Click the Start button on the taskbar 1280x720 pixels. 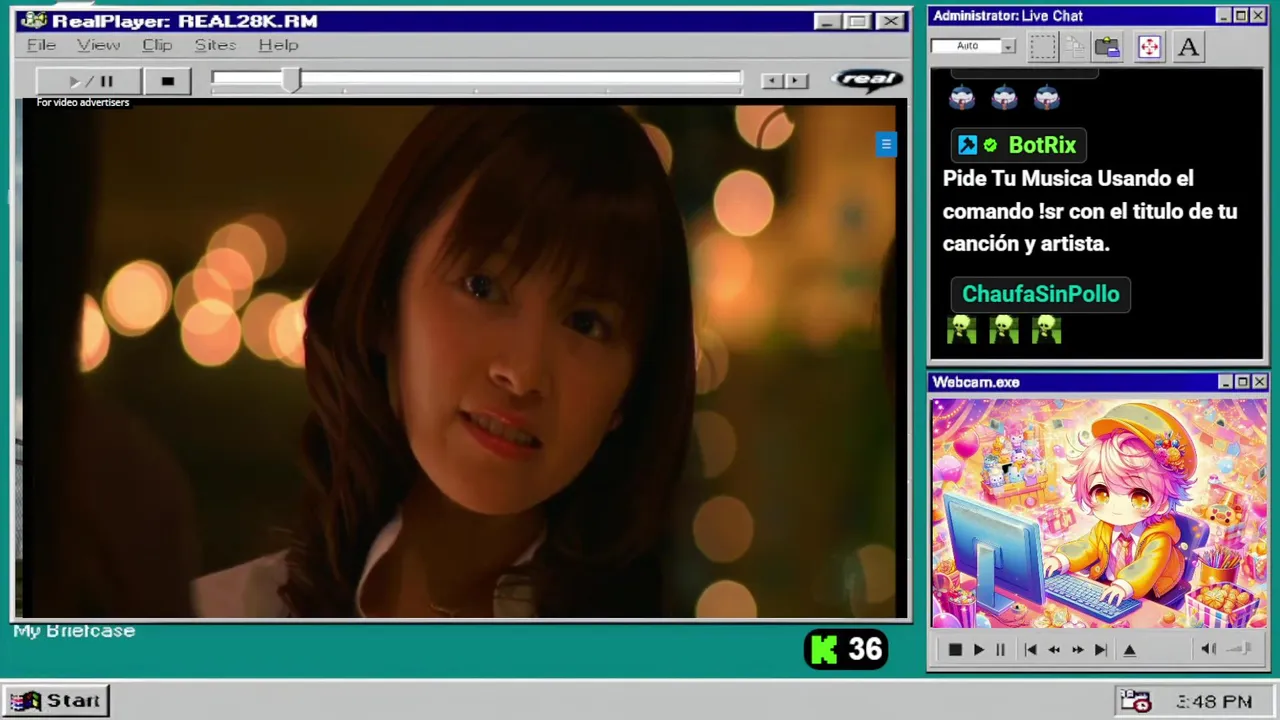(55, 701)
